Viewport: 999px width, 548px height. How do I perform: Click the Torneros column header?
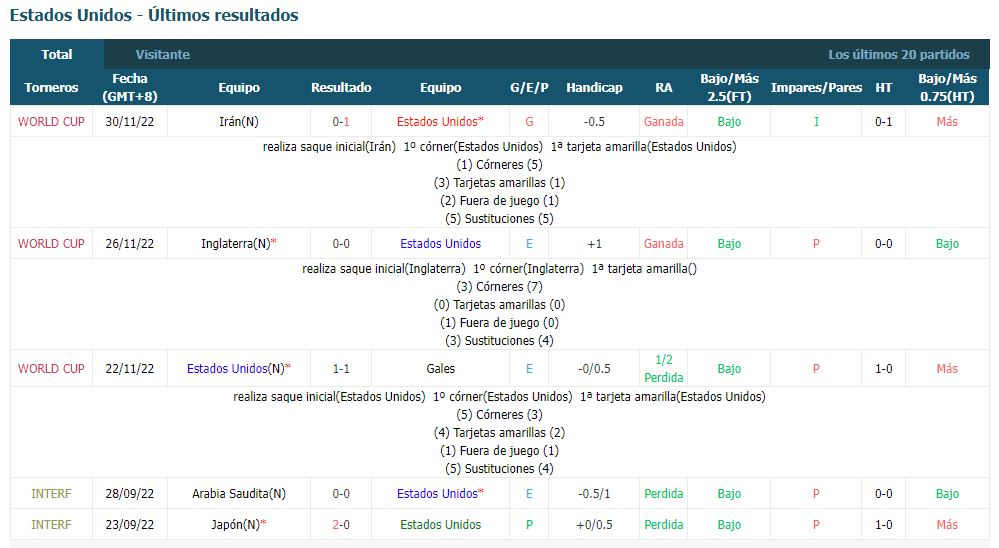51,87
